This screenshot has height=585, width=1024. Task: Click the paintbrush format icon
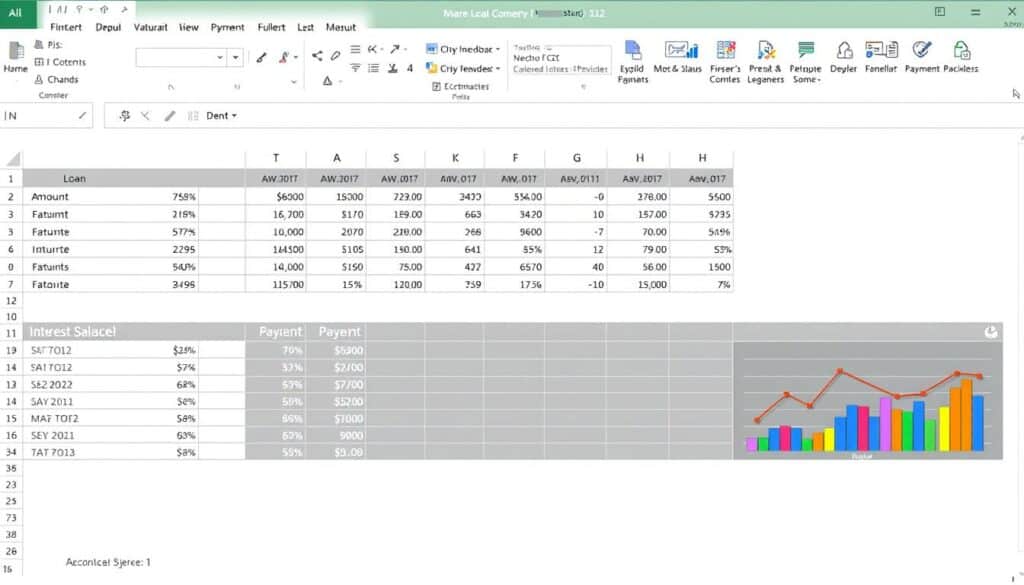click(x=261, y=57)
